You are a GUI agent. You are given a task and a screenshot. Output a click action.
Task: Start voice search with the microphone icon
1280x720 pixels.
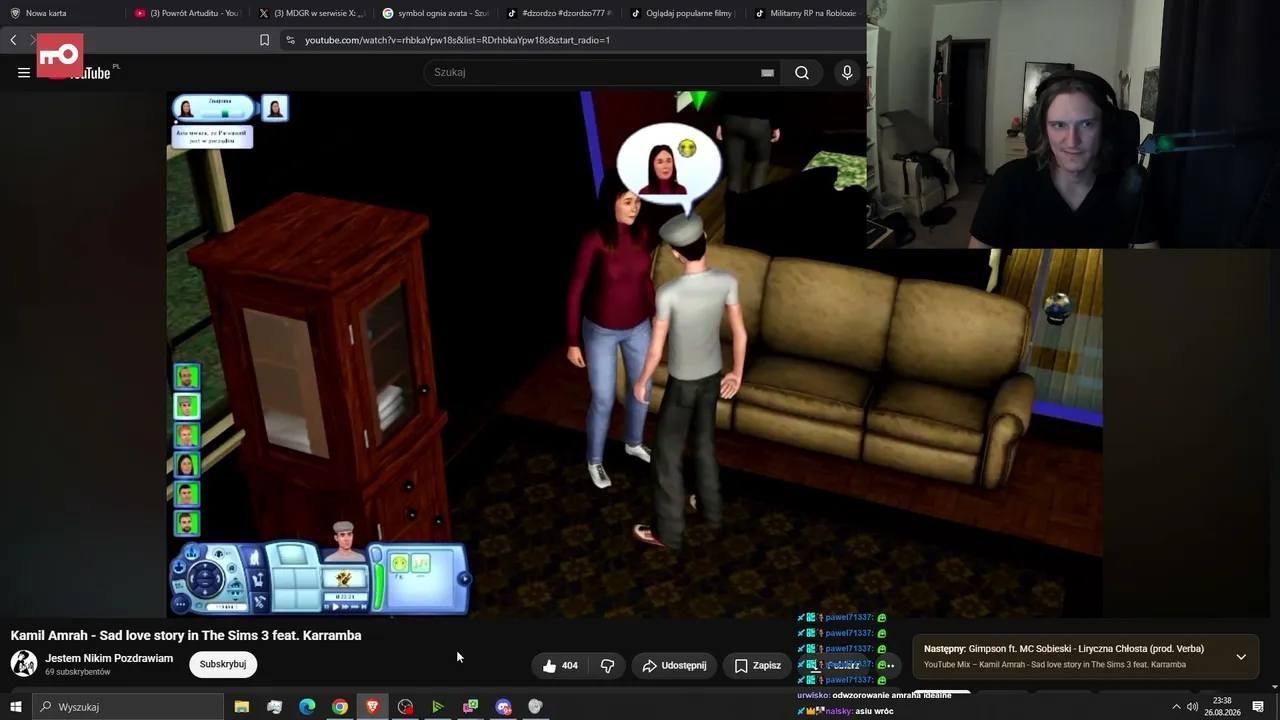[847, 72]
